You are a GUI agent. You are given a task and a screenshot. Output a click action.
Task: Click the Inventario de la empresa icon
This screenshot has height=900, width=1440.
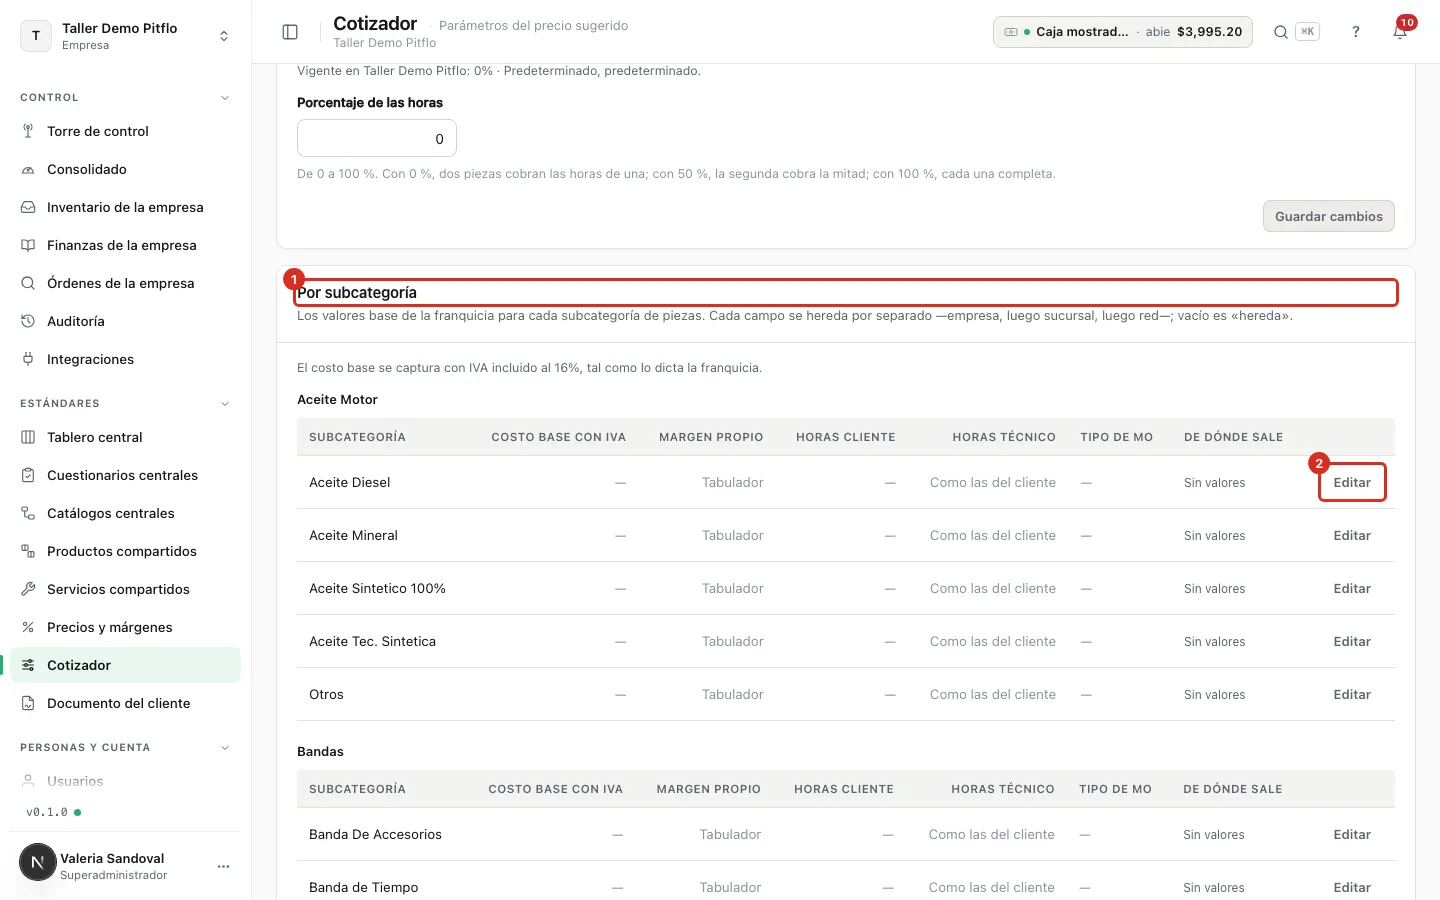(28, 207)
